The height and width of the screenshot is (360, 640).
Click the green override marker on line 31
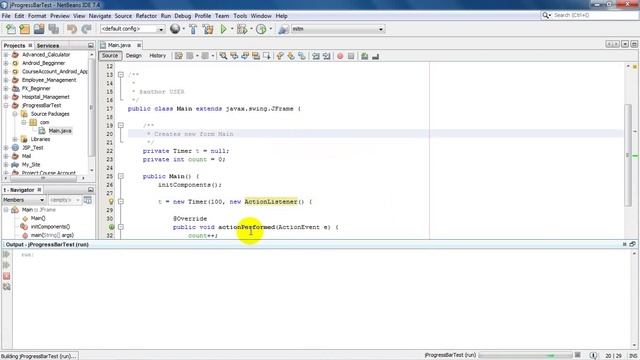[x=111, y=227]
